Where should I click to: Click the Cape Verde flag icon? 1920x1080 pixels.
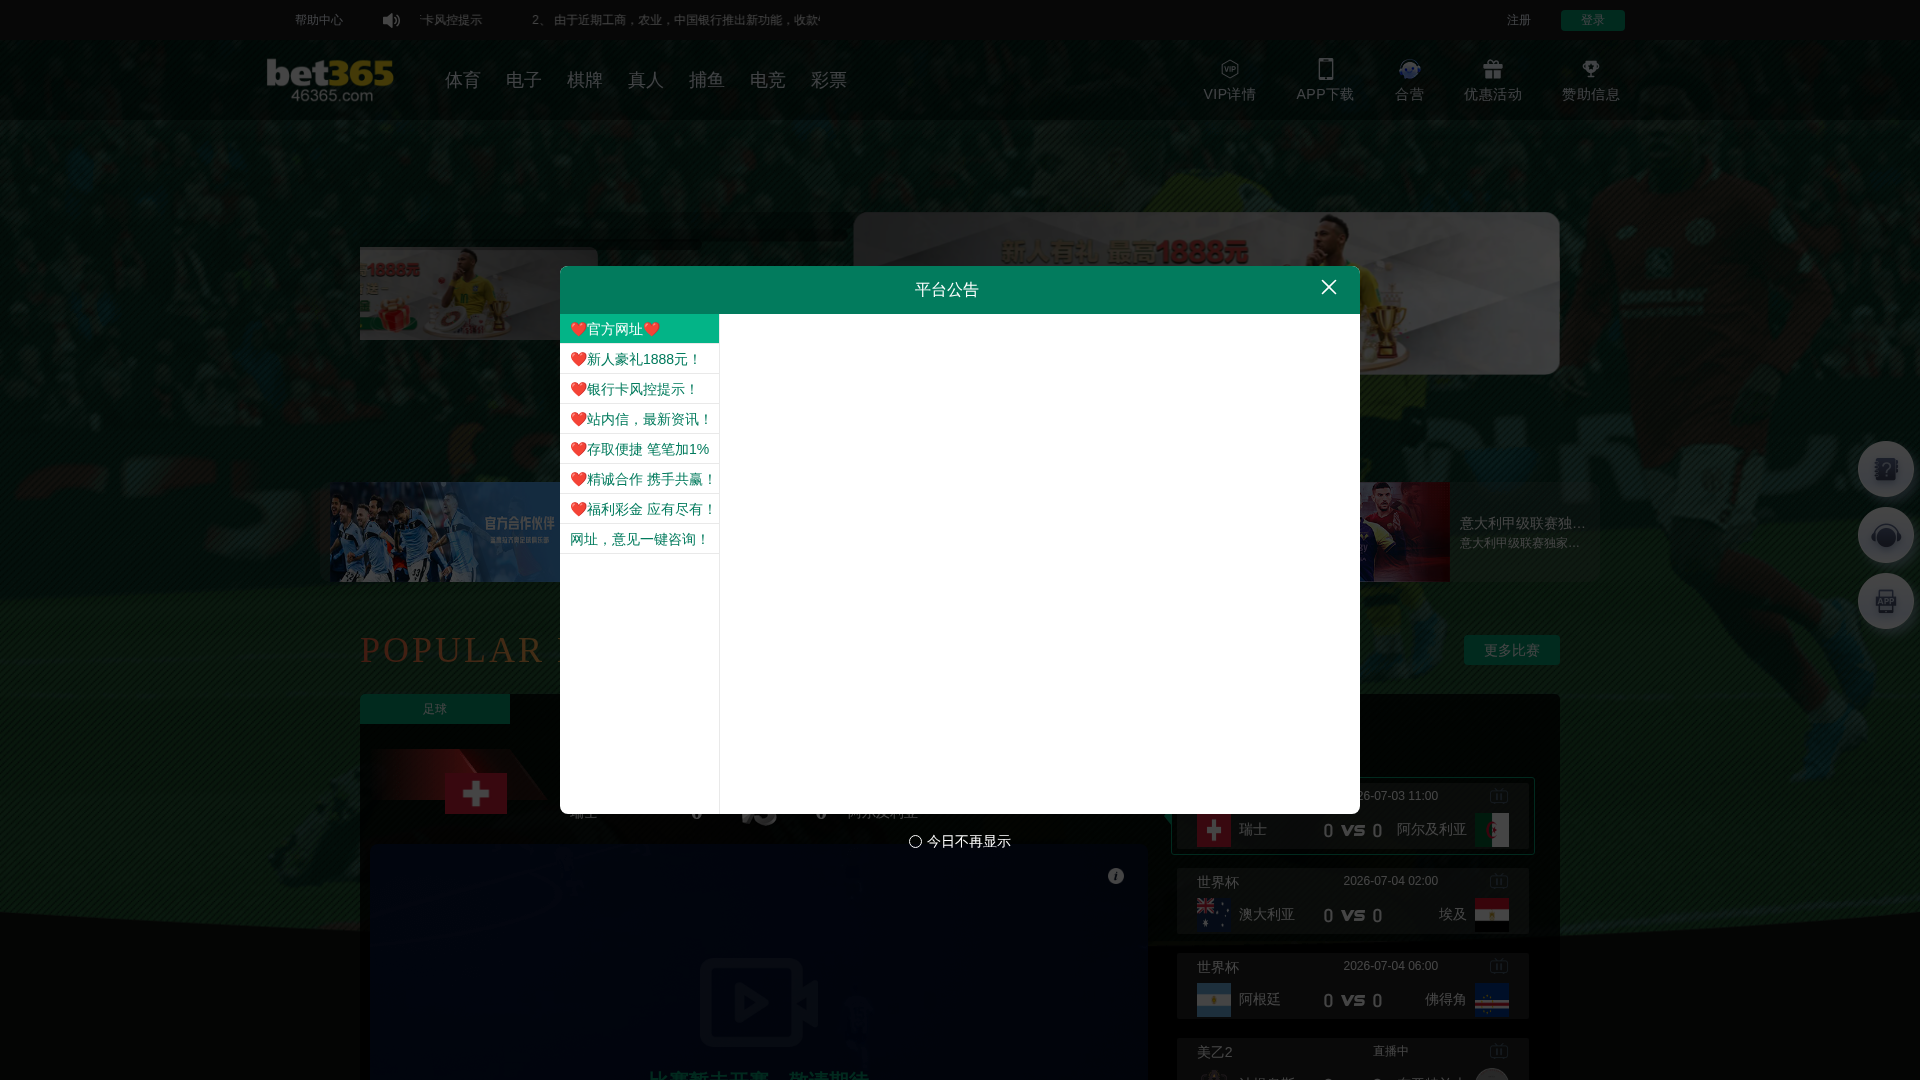click(x=1491, y=1000)
